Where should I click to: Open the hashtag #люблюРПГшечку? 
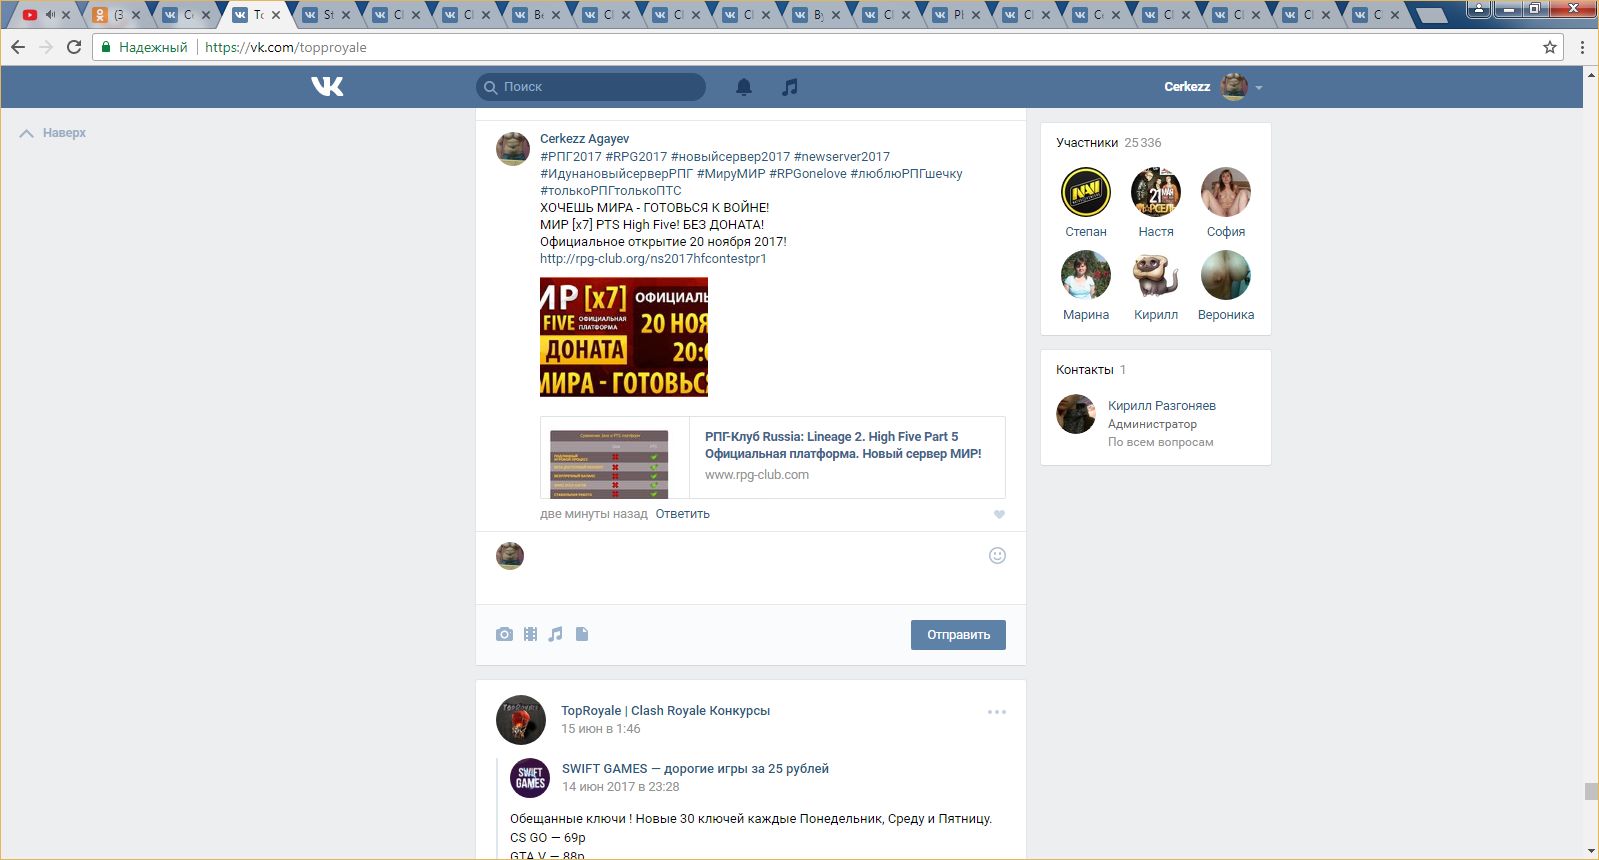(907, 174)
